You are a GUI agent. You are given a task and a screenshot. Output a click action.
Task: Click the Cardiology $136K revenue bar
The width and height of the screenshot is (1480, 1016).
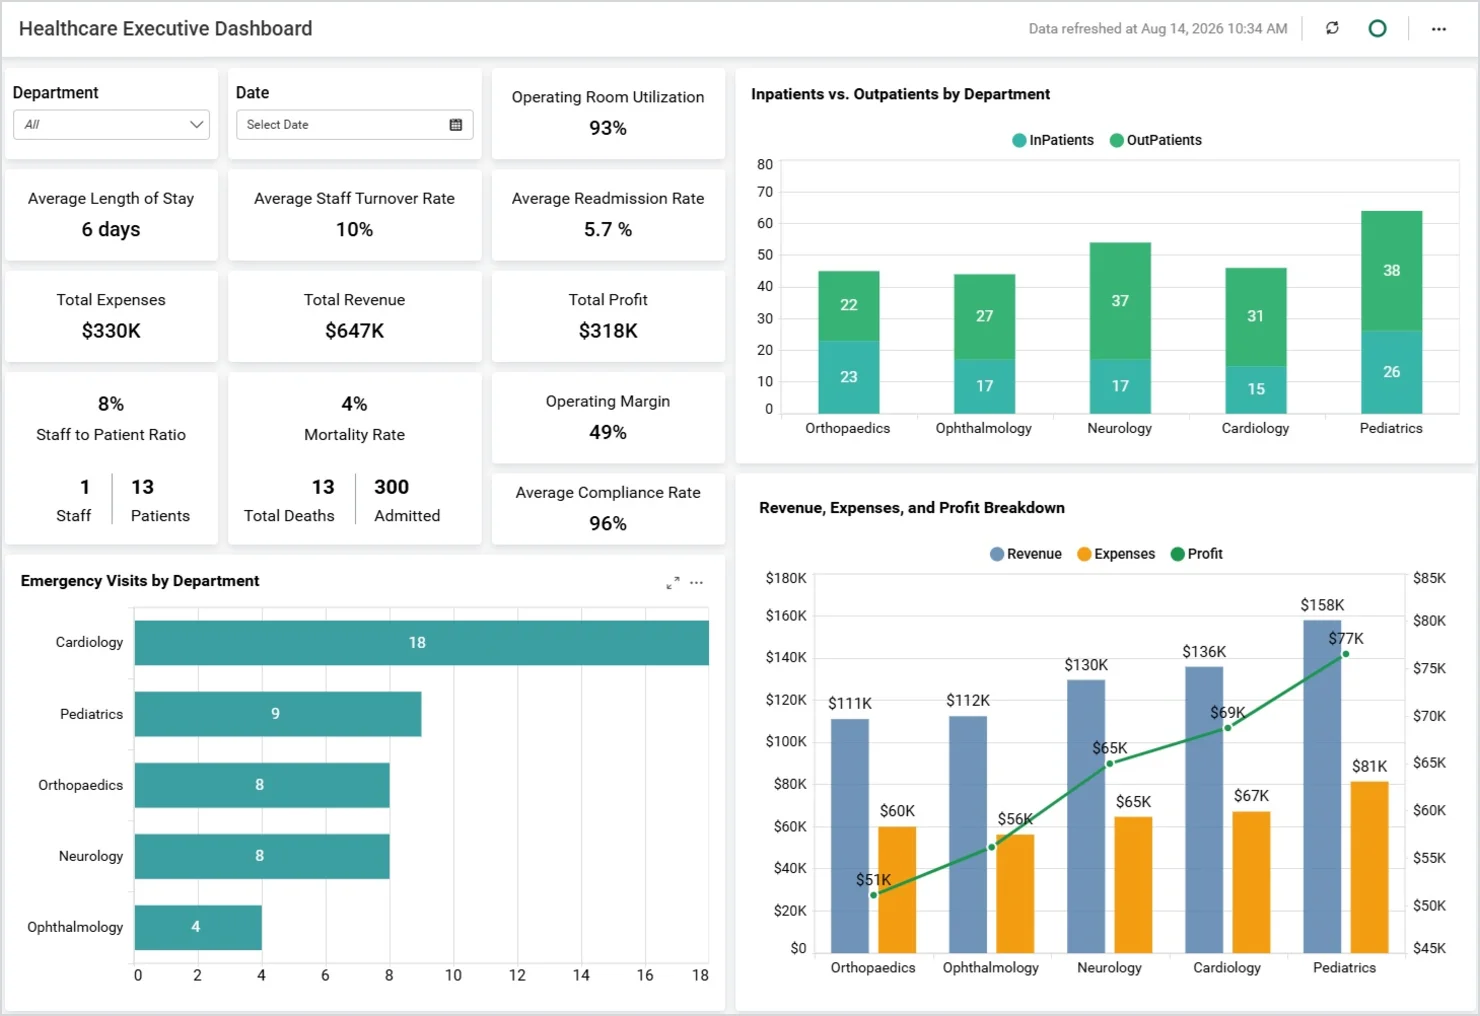(x=1204, y=809)
